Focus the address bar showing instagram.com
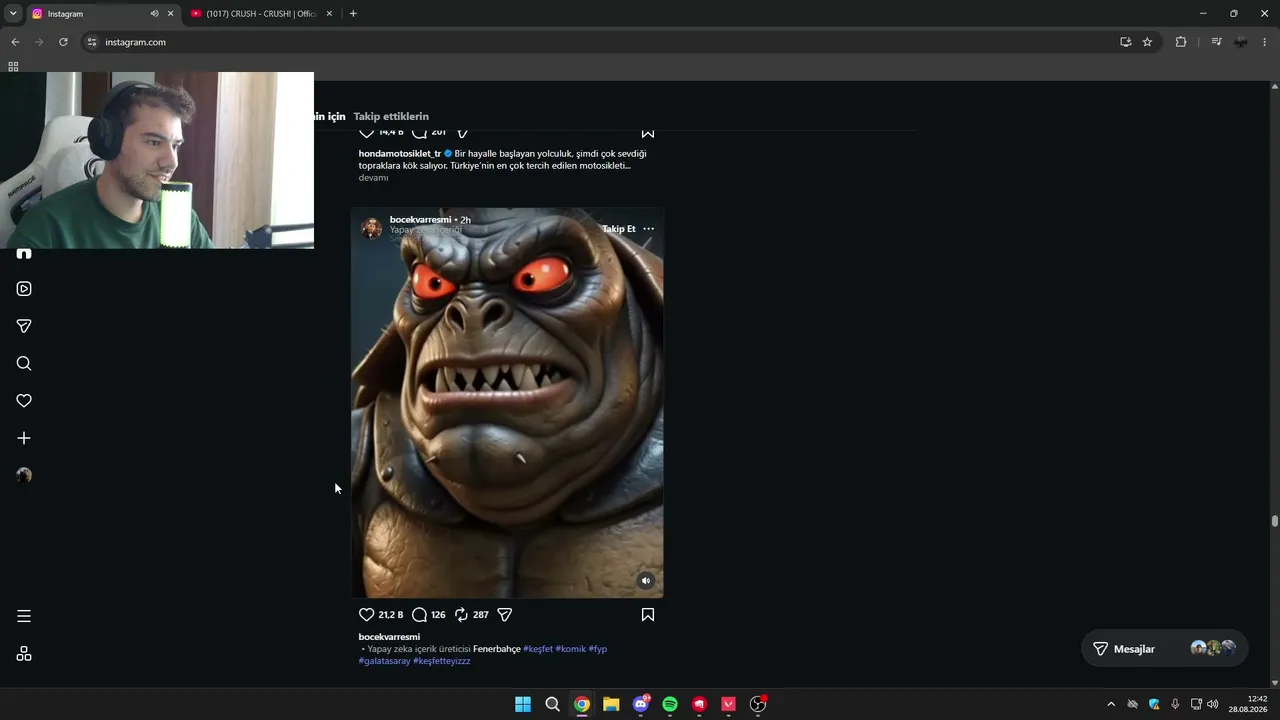The image size is (1280, 720). pos(600,42)
